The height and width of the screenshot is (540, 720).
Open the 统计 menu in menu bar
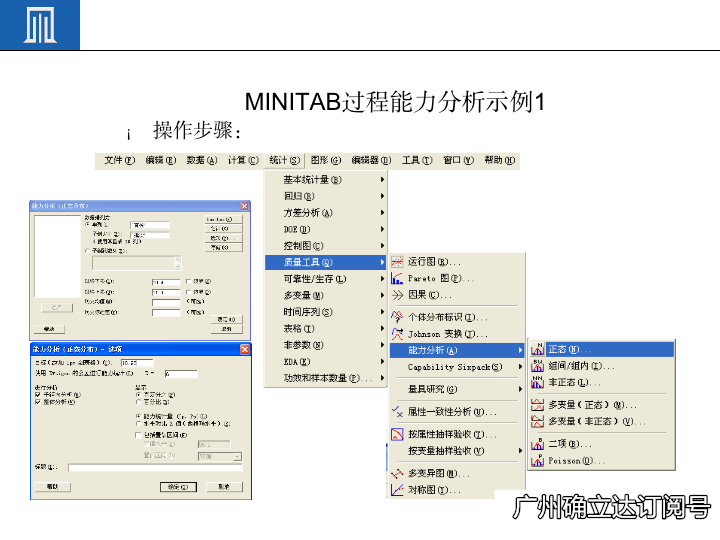(x=283, y=160)
